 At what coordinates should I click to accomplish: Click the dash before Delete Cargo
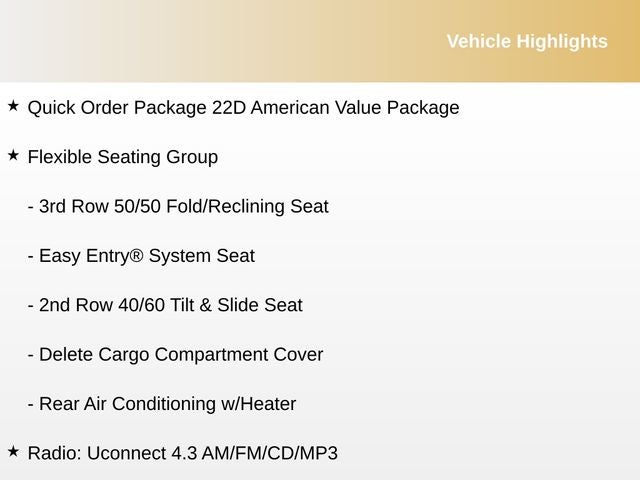pyautogui.click(x=31, y=355)
